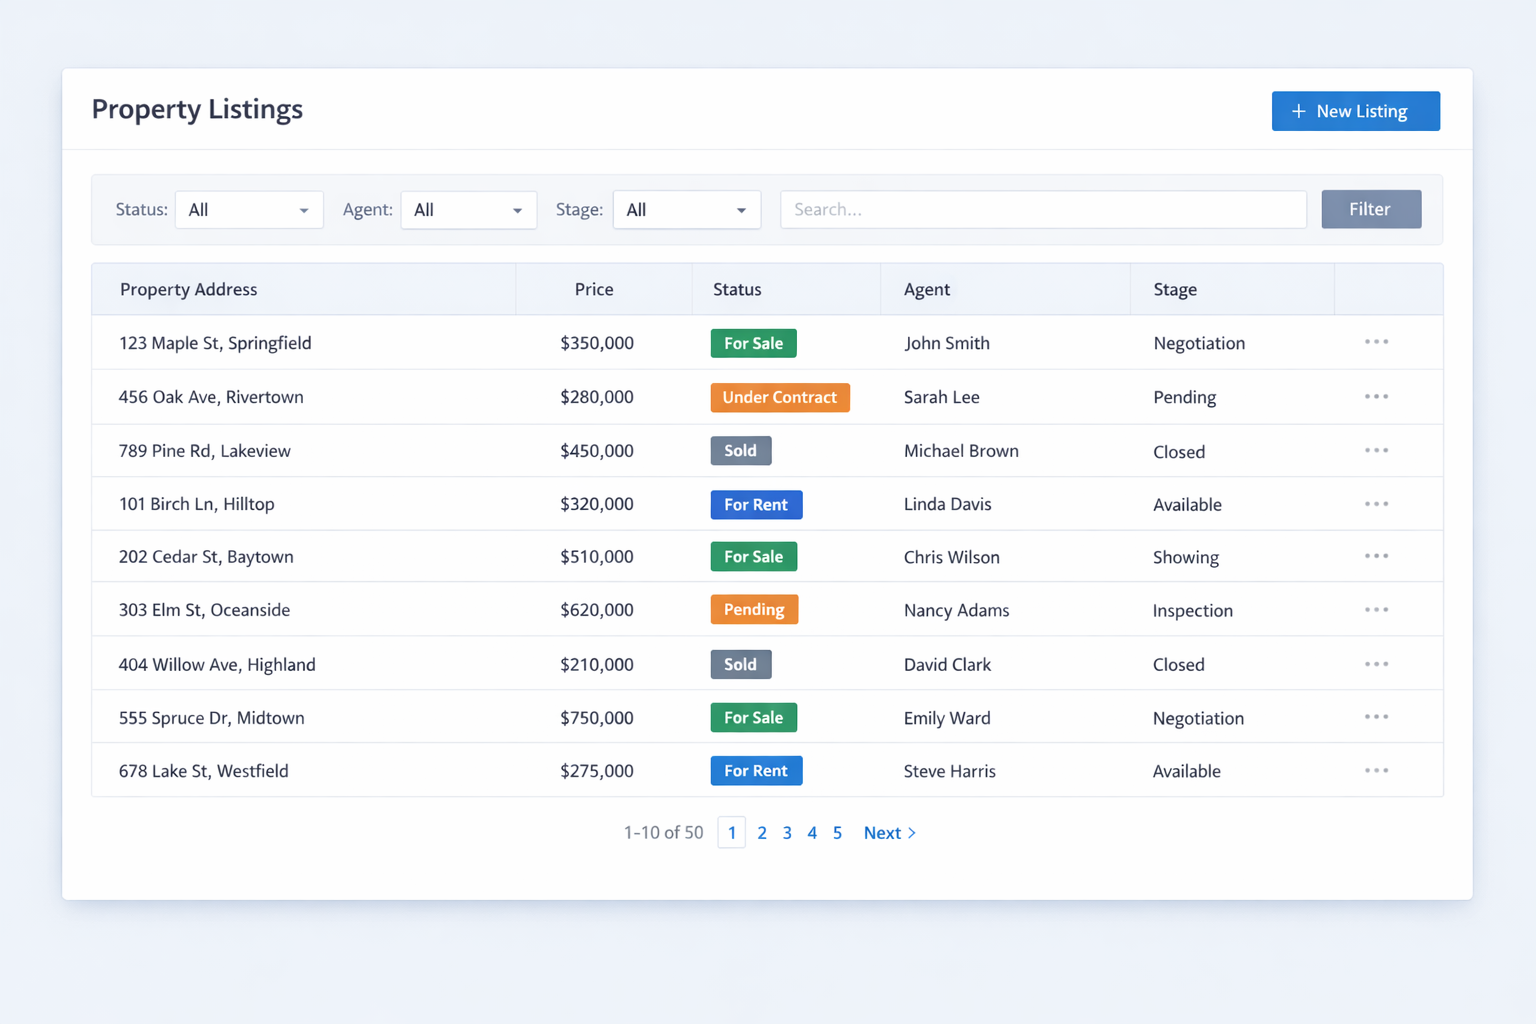Open actions menu for 202 Cedar St
Viewport: 1536px width, 1024px height.
1376,556
